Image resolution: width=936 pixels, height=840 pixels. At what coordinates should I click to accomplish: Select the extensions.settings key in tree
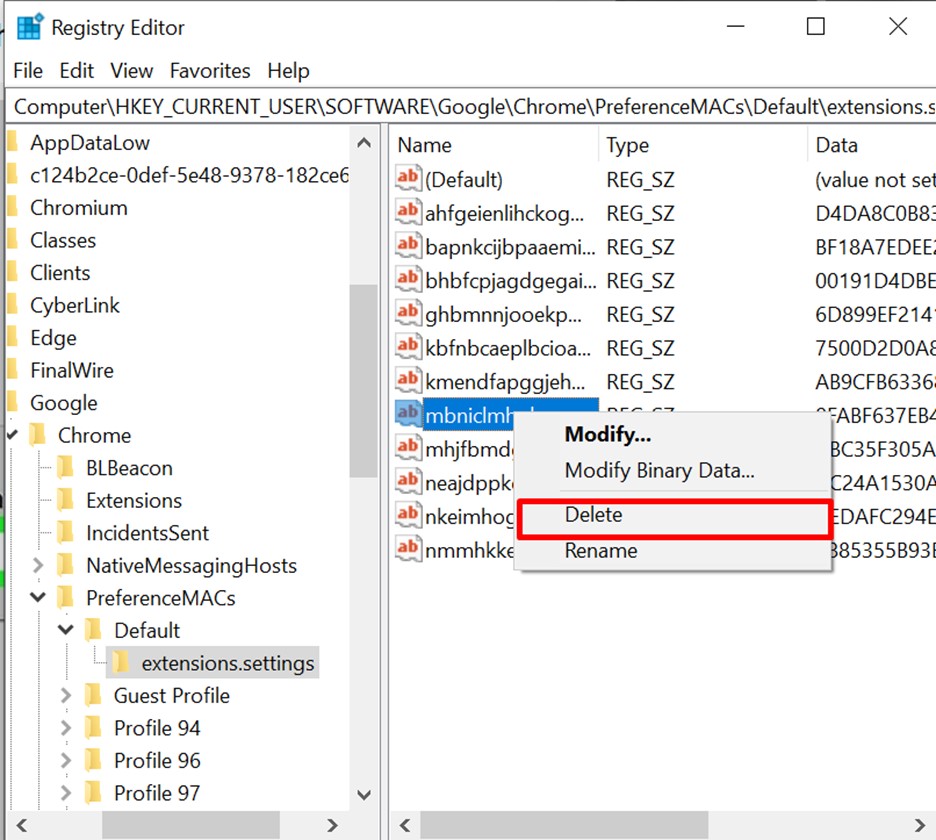coord(227,663)
